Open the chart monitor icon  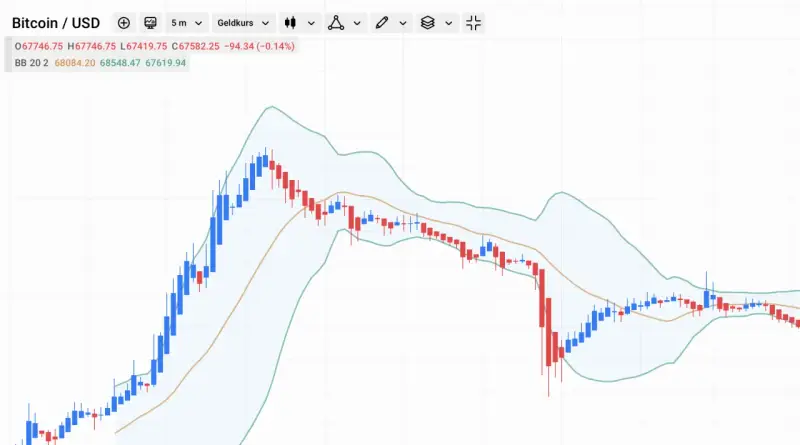[x=151, y=23]
